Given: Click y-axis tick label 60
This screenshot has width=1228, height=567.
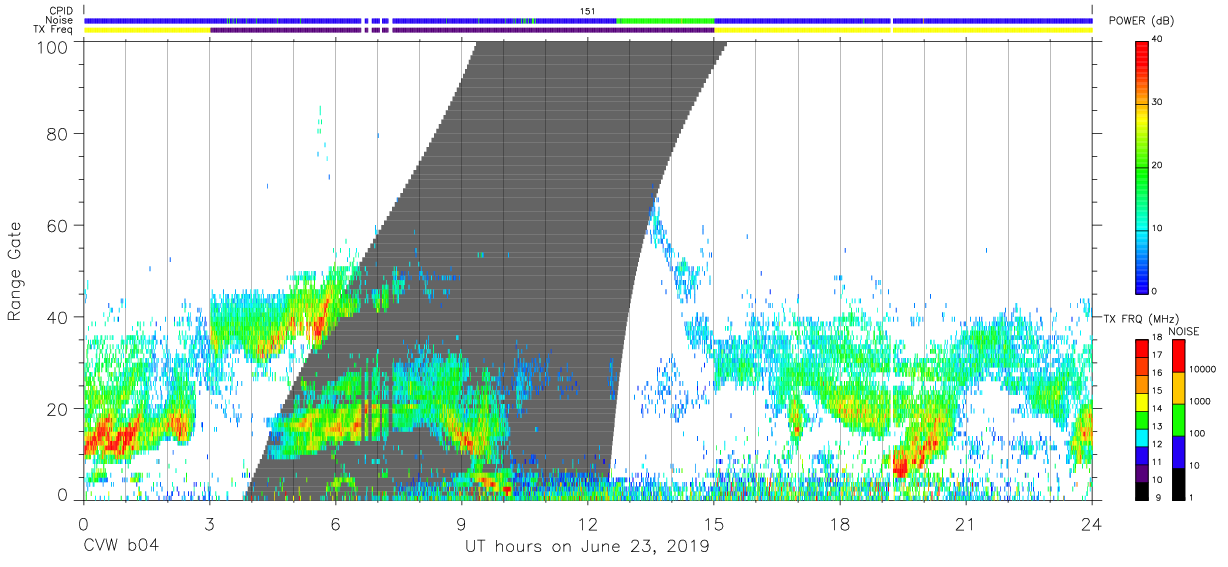Looking at the screenshot, I should click(x=59, y=225).
